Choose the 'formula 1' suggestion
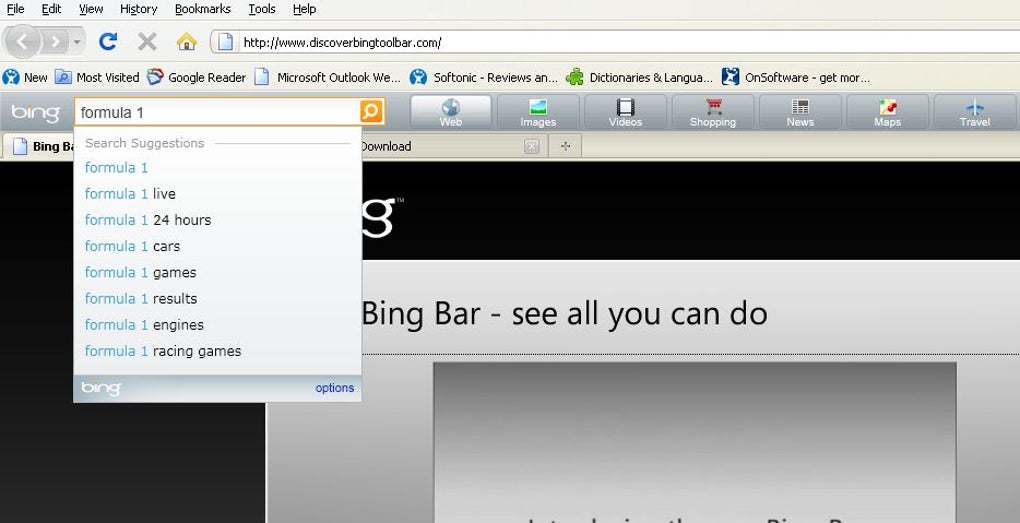Image resolution: width=1020 pixels, height=523 pixels. (x=217, y=168)
